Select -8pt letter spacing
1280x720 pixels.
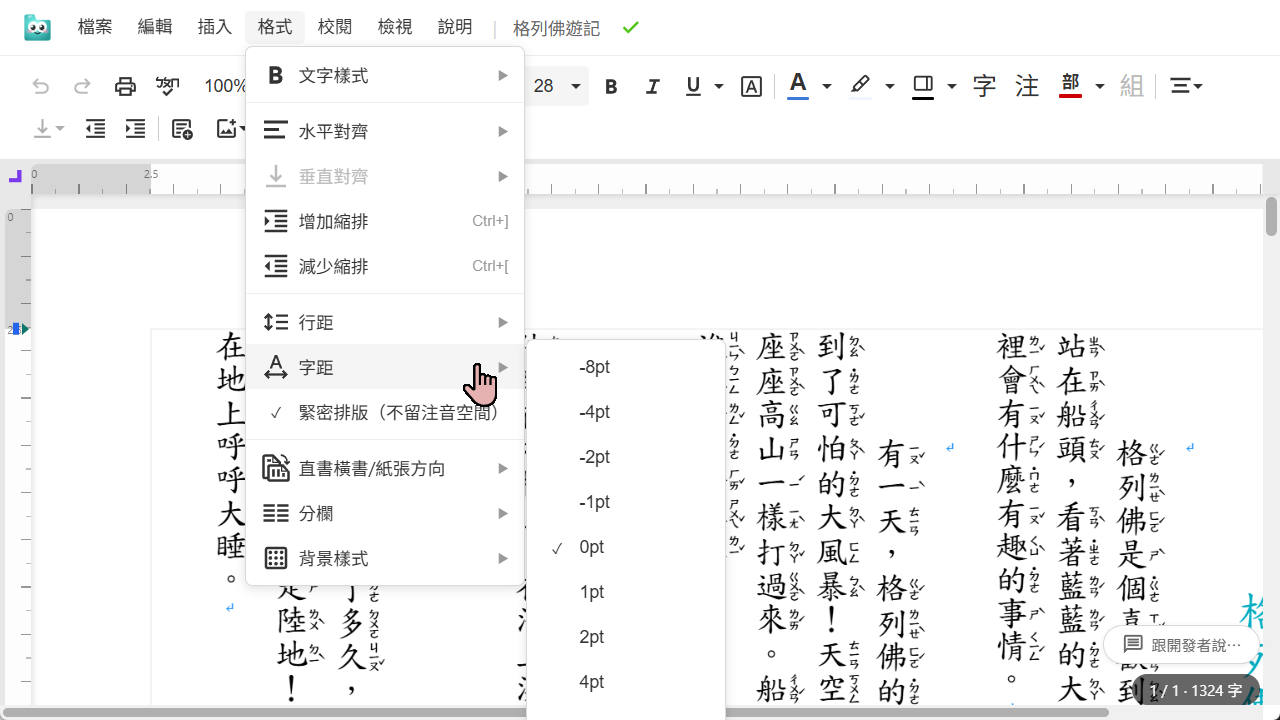(x=626, y=367)
